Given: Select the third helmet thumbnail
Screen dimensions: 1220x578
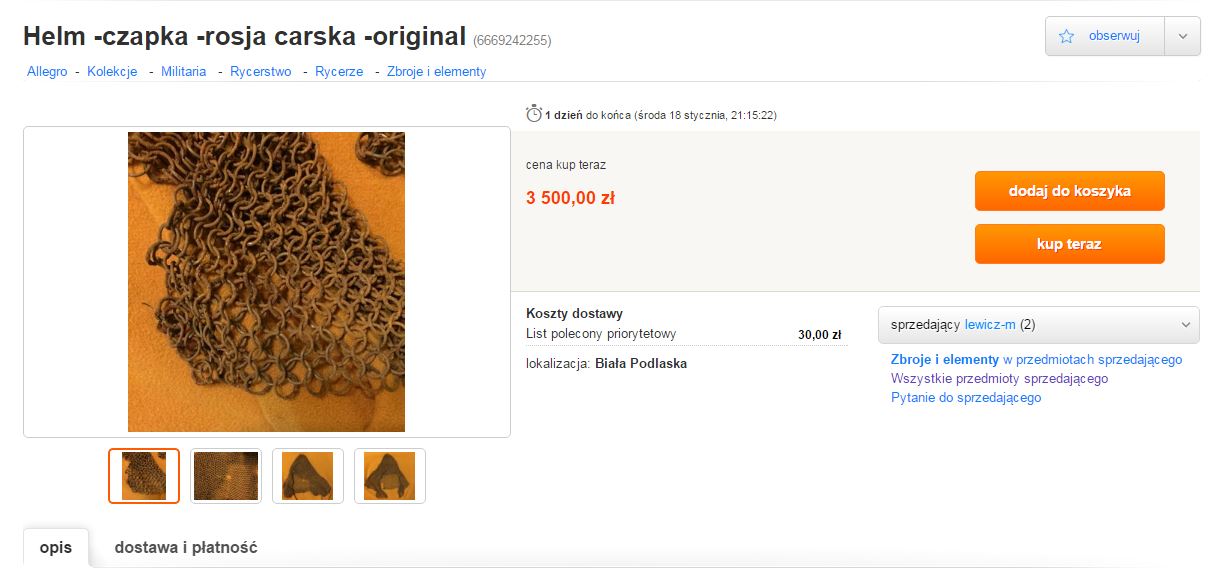Looking at the screenshot, I should 308,476.
